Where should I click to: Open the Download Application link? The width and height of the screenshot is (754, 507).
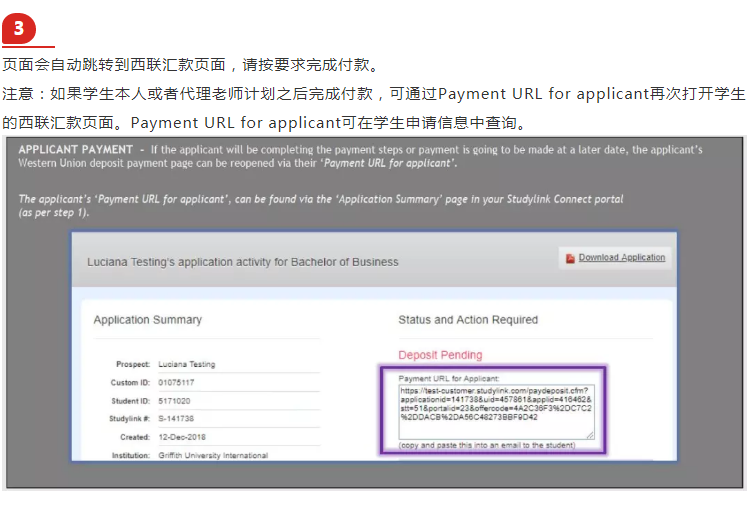point(621,258)
